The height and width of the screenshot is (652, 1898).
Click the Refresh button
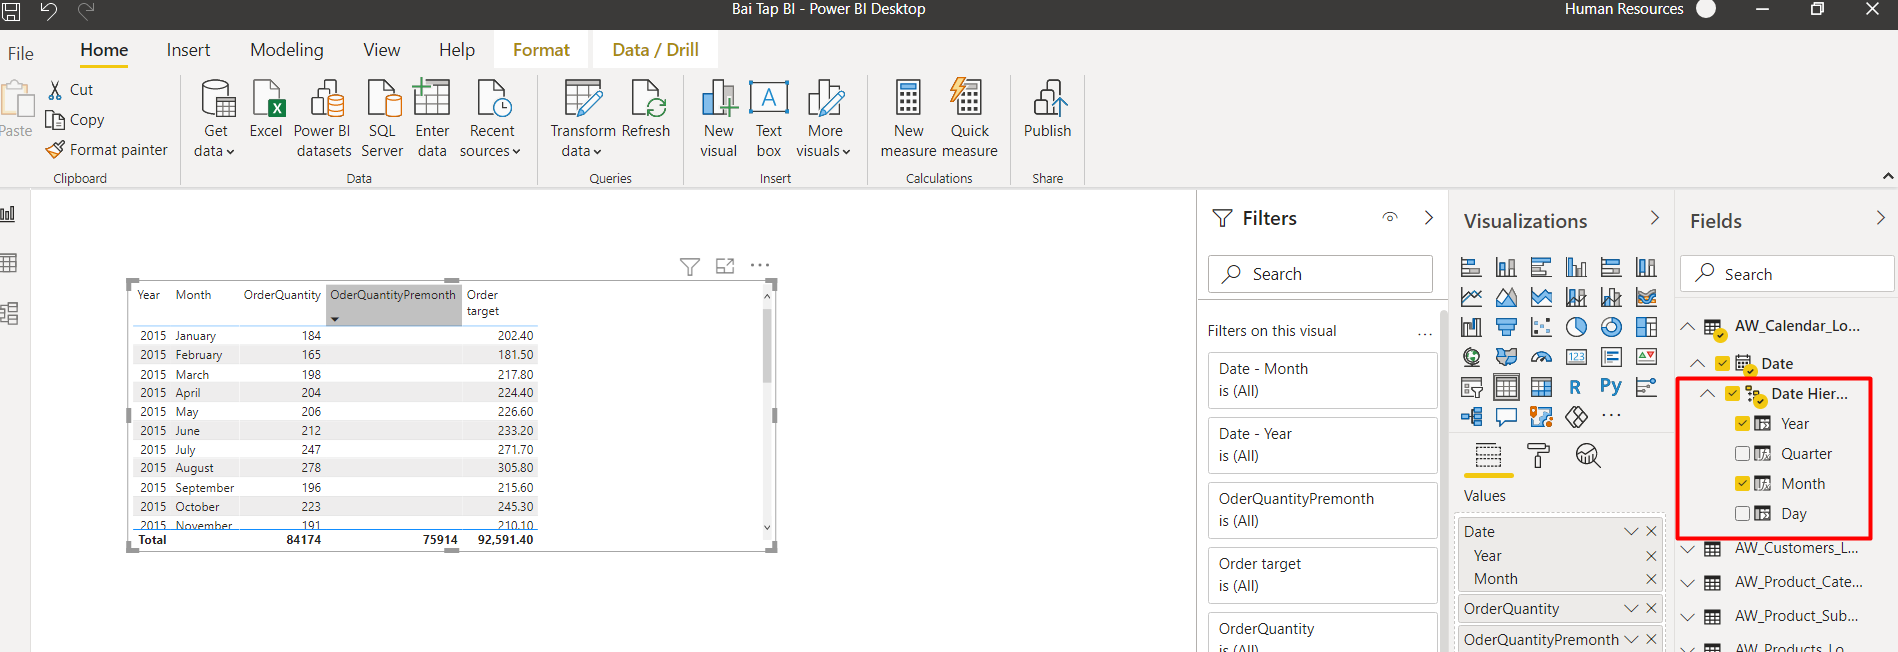coord(646,110)
